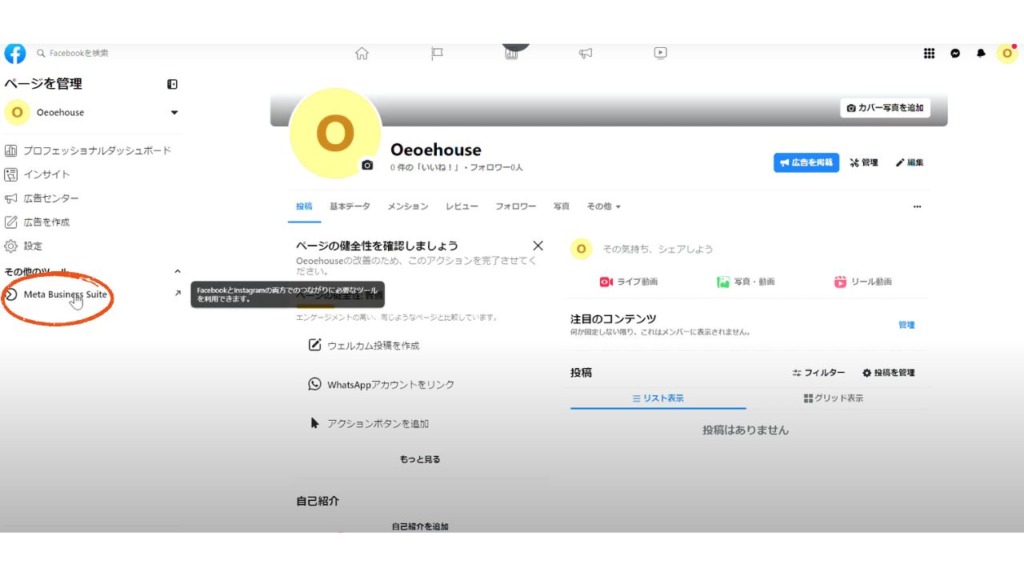Image resolution: width=1024 pixels, height=576 pixels.
Task: Click the 広告を掲載 button
Action: point(806,162)
